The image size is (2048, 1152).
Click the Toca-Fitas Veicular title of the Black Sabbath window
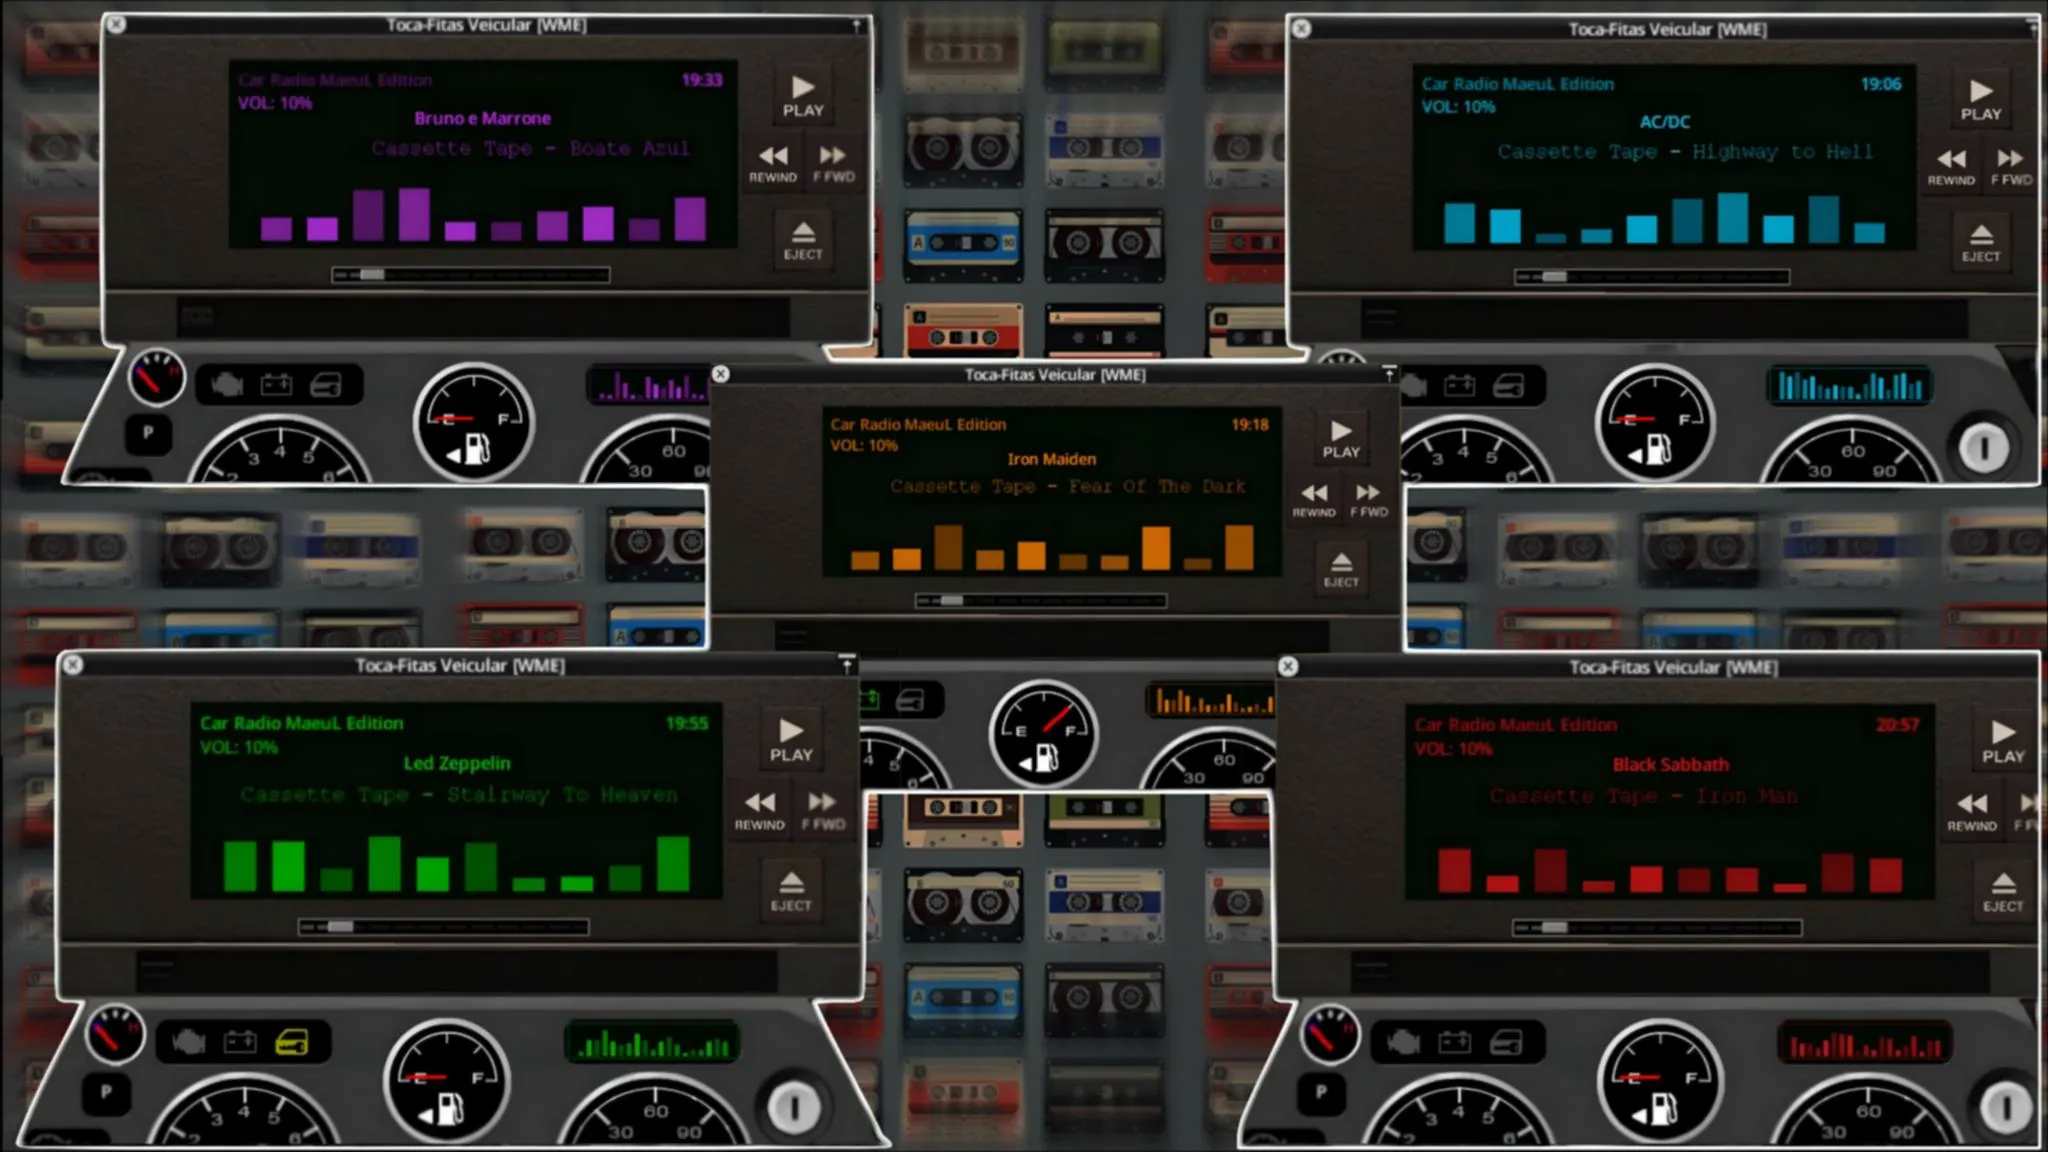tap(1672, 667)
